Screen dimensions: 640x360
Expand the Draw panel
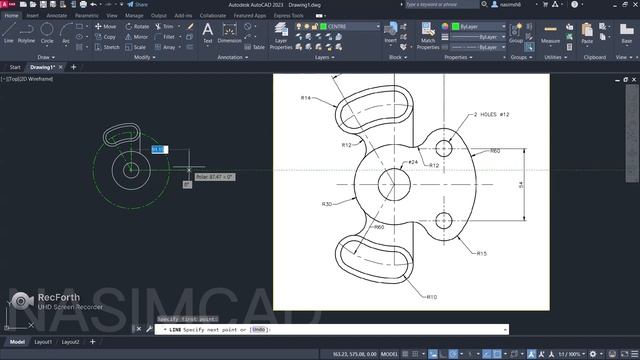coord(46,58)
